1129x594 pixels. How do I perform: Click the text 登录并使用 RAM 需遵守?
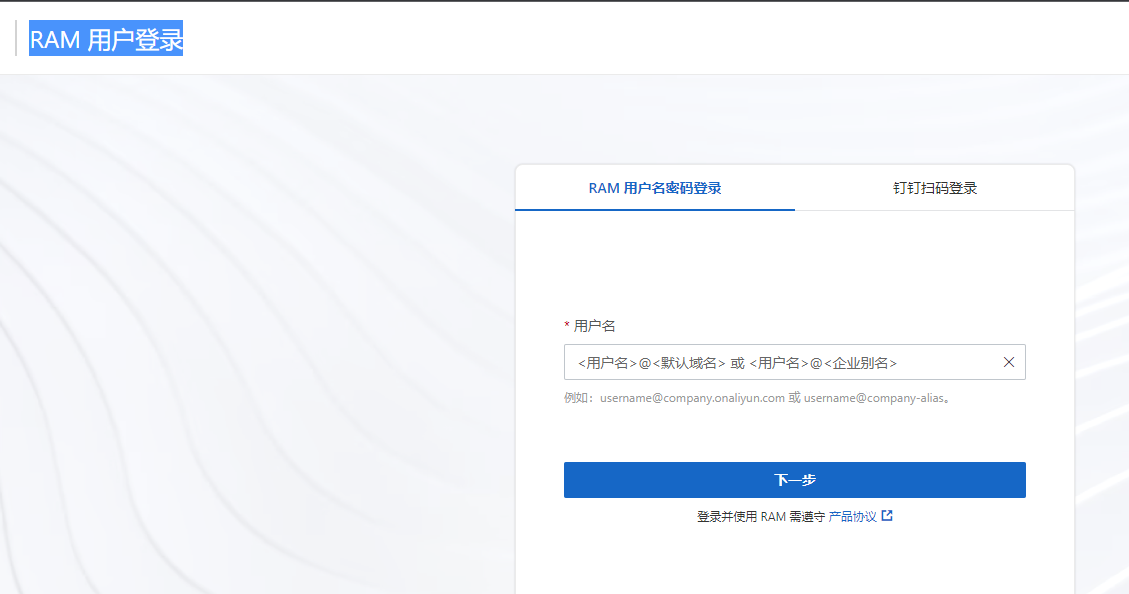[x=760, y=516]
